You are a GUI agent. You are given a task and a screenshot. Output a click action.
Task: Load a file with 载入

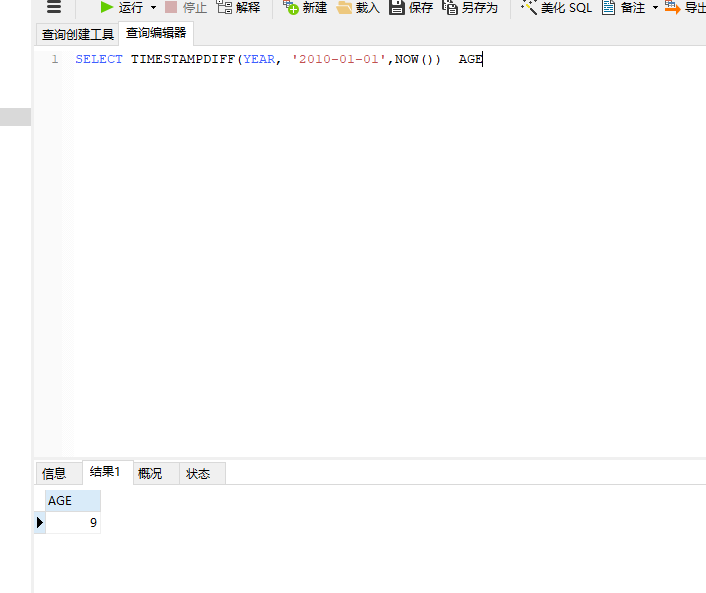358,7
